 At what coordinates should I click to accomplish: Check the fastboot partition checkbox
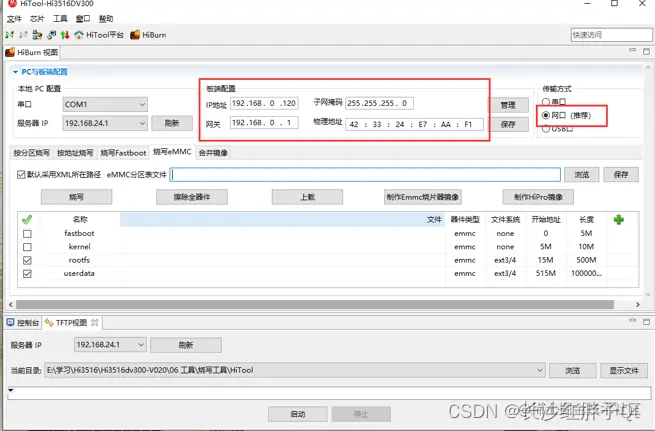tap(27, 234)
